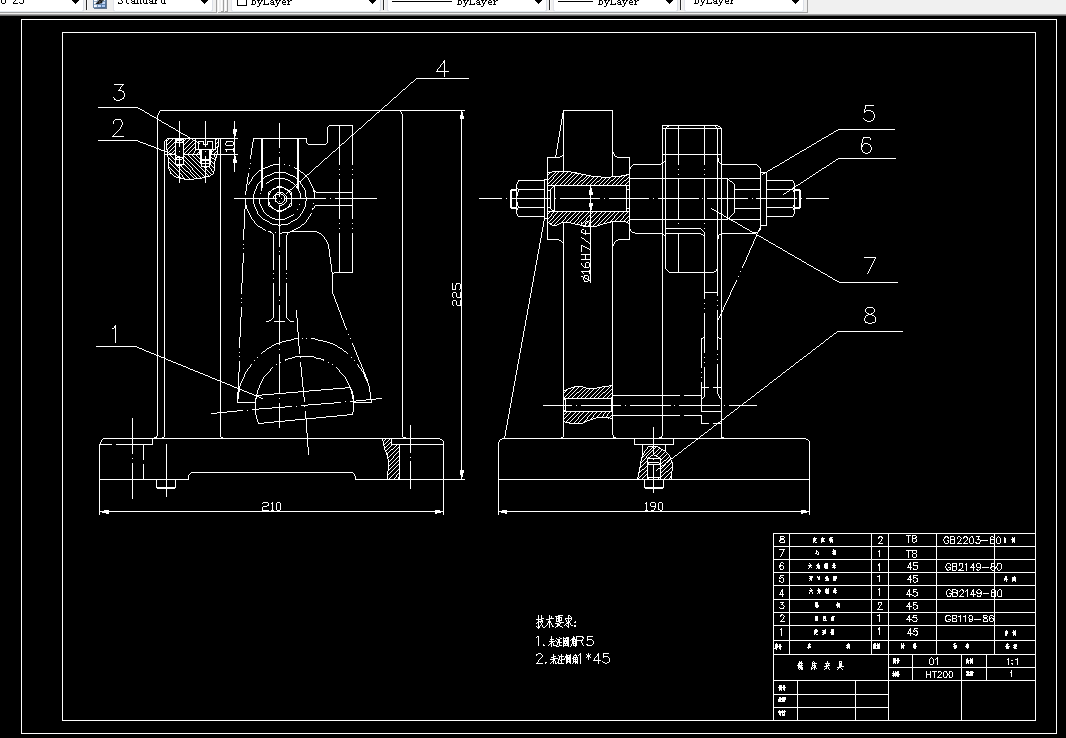Screen dimensions: 1066x738
Task: Select balloon callout number 5
Action: click(869, 113)
